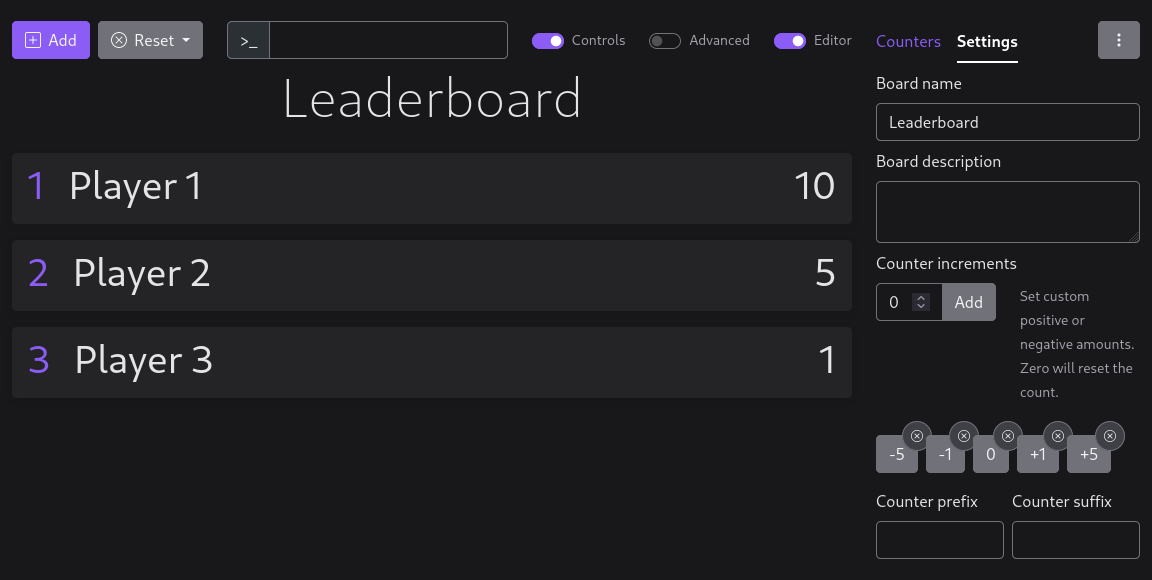Open the three-dot more options menu
This screenshot has height=580, width=1152.
[x=1119, y=41]
